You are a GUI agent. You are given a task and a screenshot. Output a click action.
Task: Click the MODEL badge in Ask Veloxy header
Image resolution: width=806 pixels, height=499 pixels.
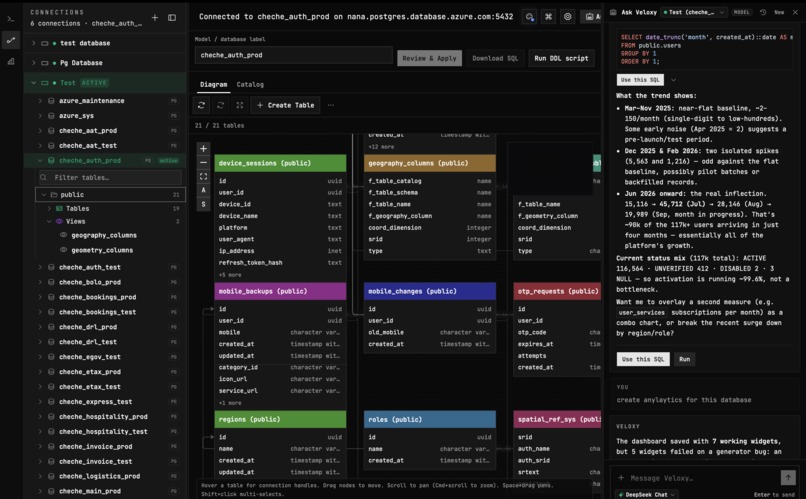[x=741, y=12]
